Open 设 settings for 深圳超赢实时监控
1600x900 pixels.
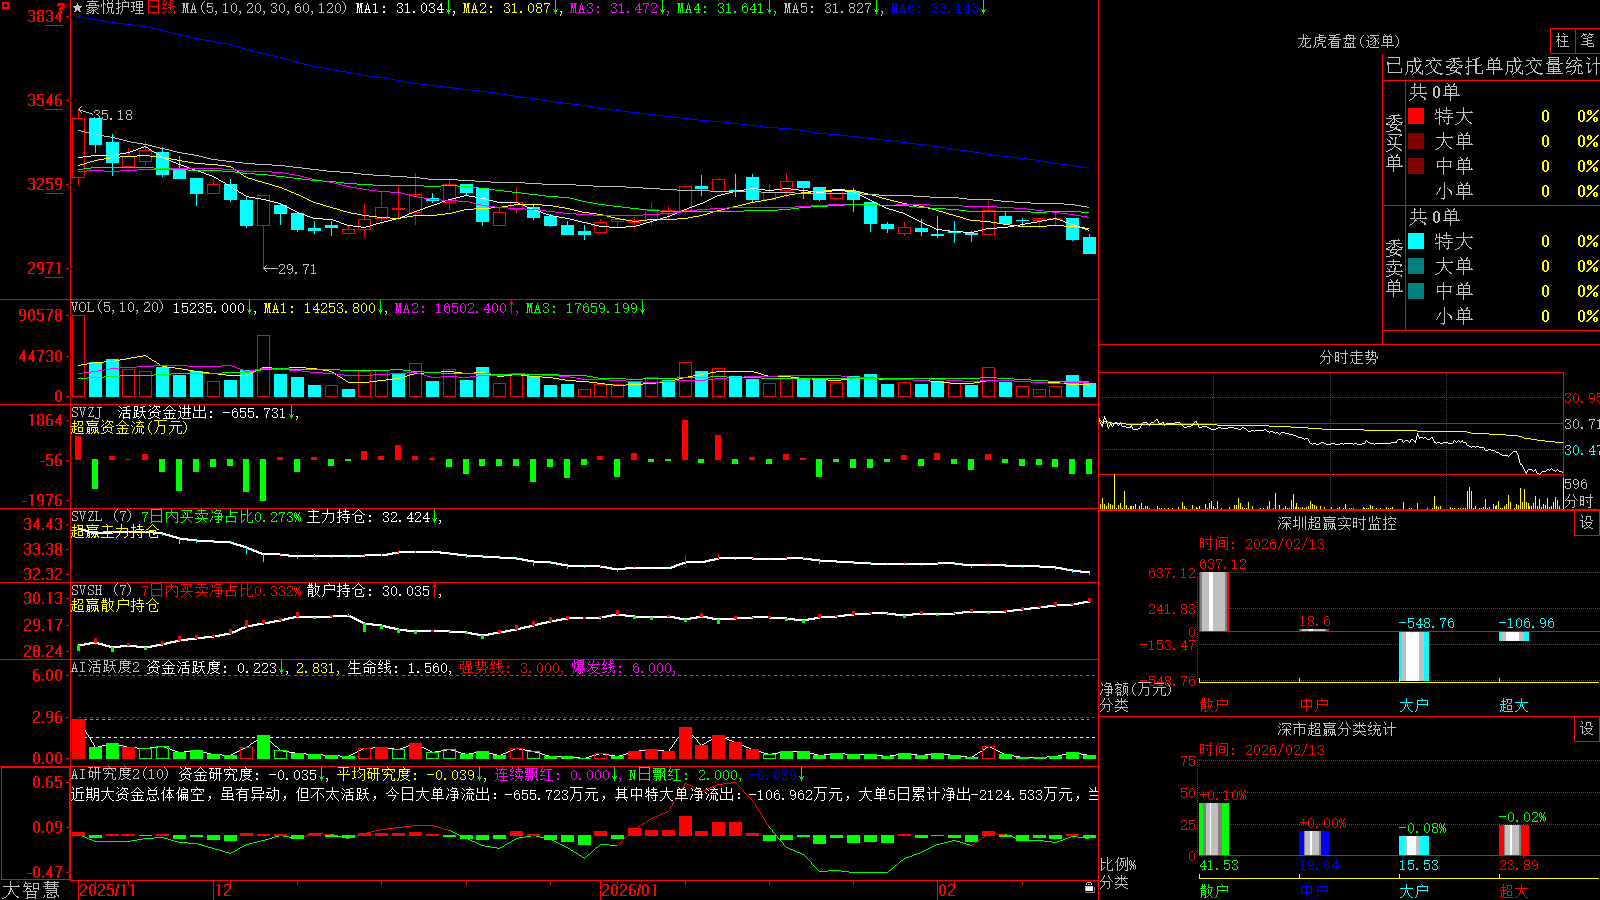click(1587, 523)
